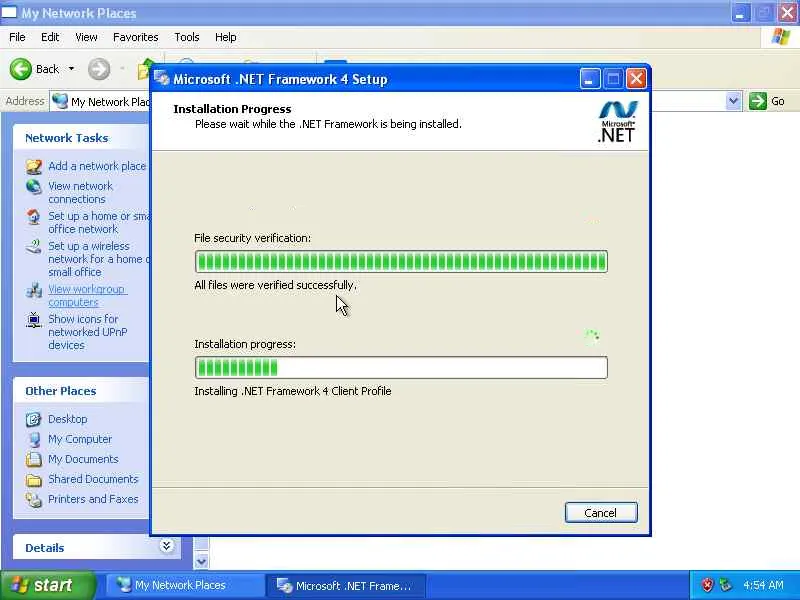Click the installation progress bar
The image size is (800, 600).
[401, 367]
